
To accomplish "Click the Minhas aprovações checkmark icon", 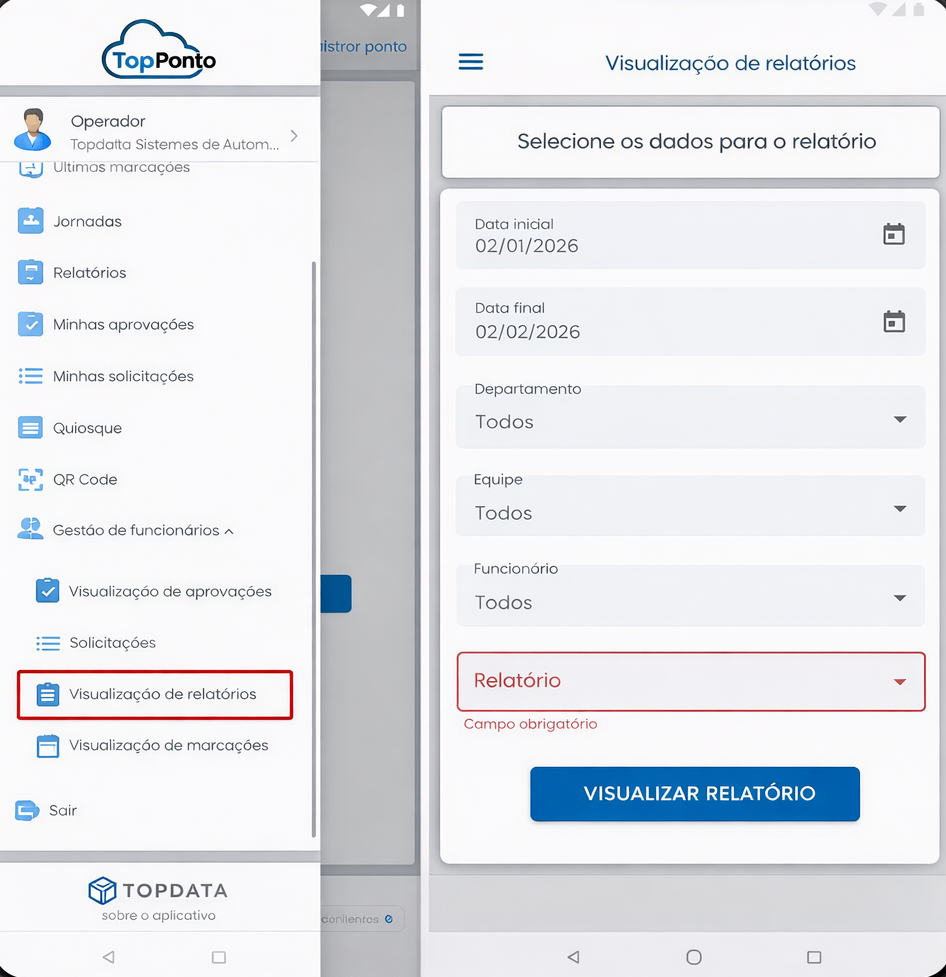I will pos(31,324).
